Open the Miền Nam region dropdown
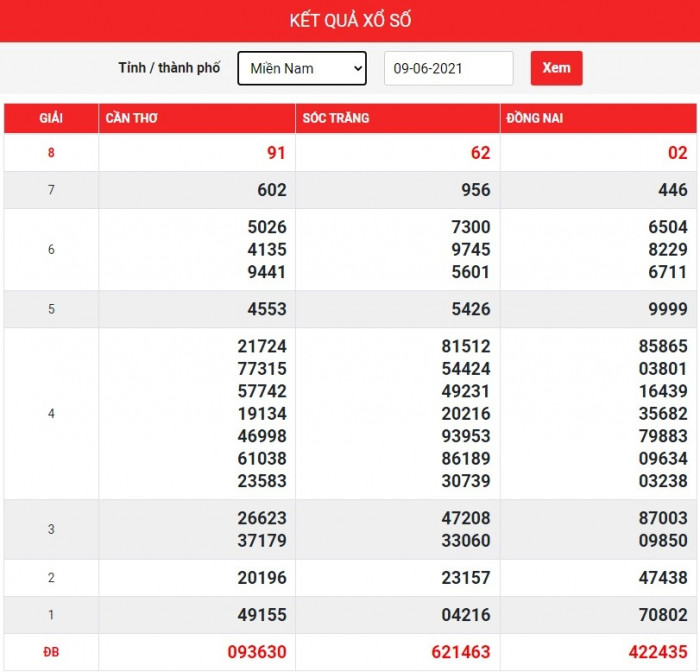The image size is (700, 672). [x=302, y=68]
